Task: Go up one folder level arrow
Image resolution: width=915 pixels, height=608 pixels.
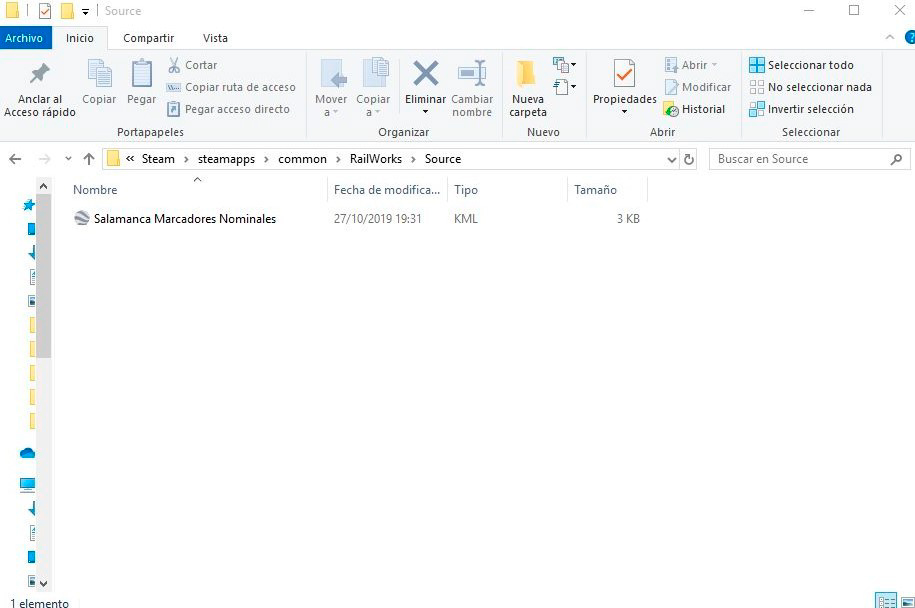Action: coord(89,159)
